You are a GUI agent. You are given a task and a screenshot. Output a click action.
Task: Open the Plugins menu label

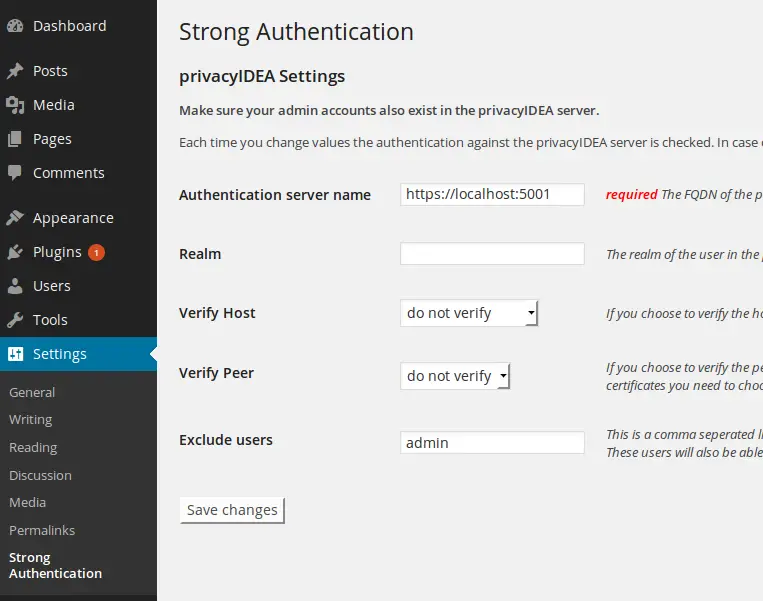(x=57, y=252)
